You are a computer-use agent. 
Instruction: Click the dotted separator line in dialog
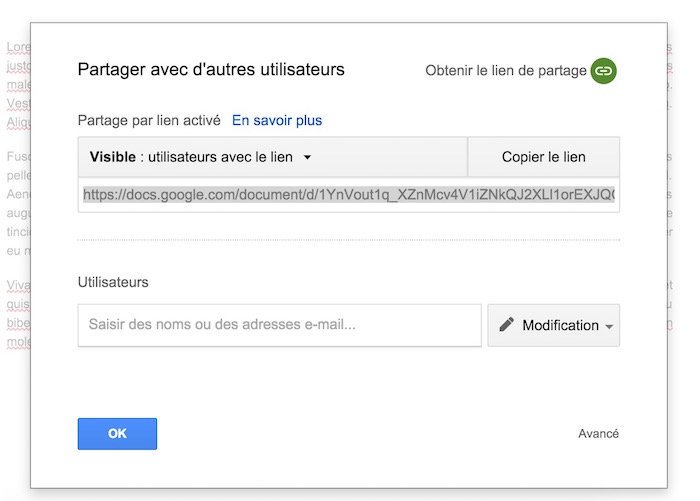click(348, 239)
